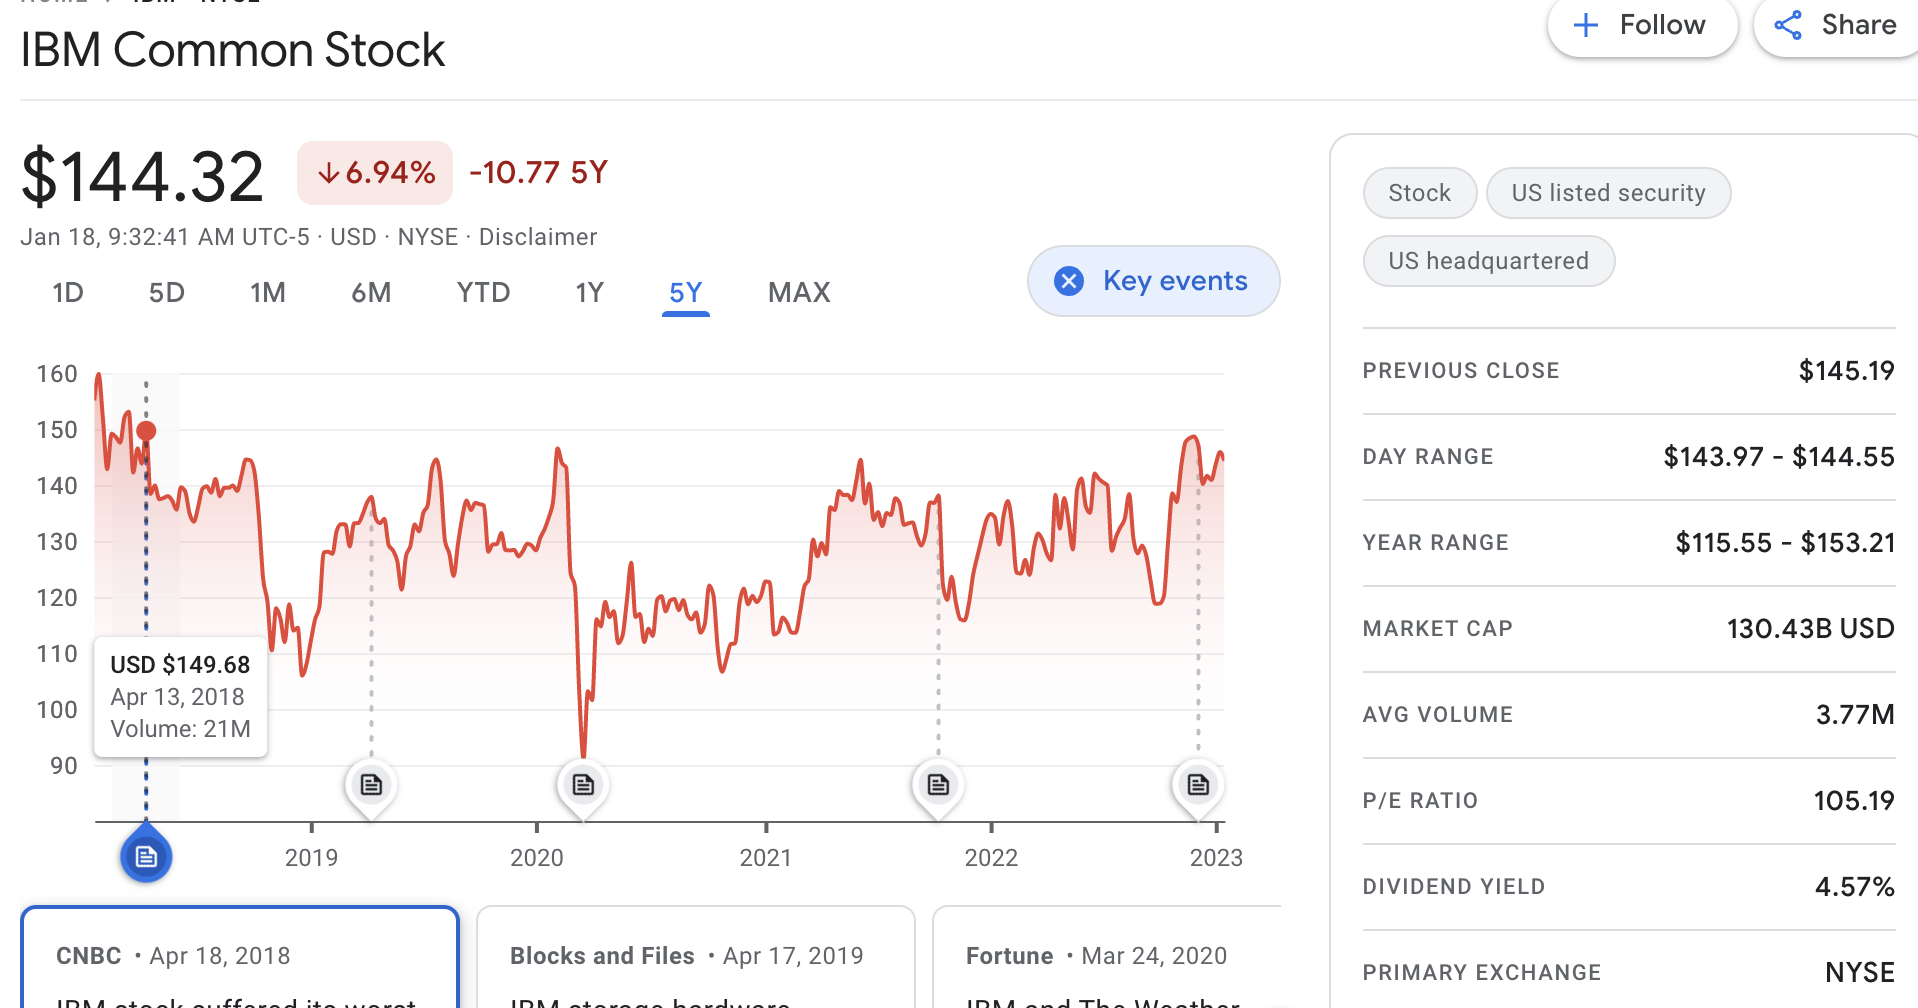Click the Disclaimer link
The width and height of the screenshot is (1918, 1008).
point(538,237)
